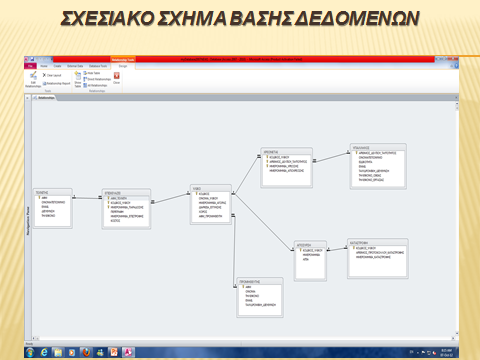Open the Database Tools tab
The height and width of the screenshot is (360, 480).
(x=98, y=66)
